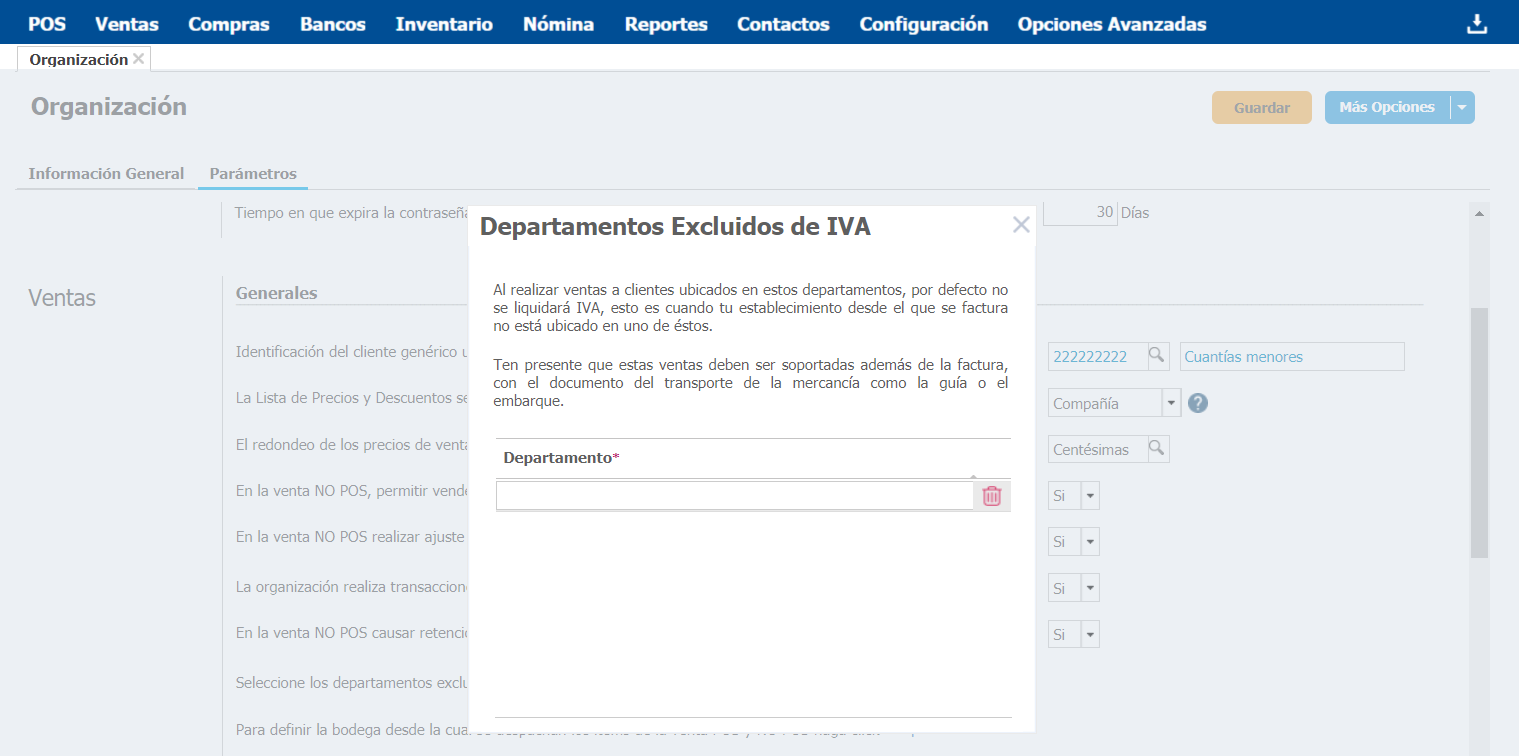Click the Cuantías menores text field
Screen dimensions: 1519x756
click(x=1292, y=356)
